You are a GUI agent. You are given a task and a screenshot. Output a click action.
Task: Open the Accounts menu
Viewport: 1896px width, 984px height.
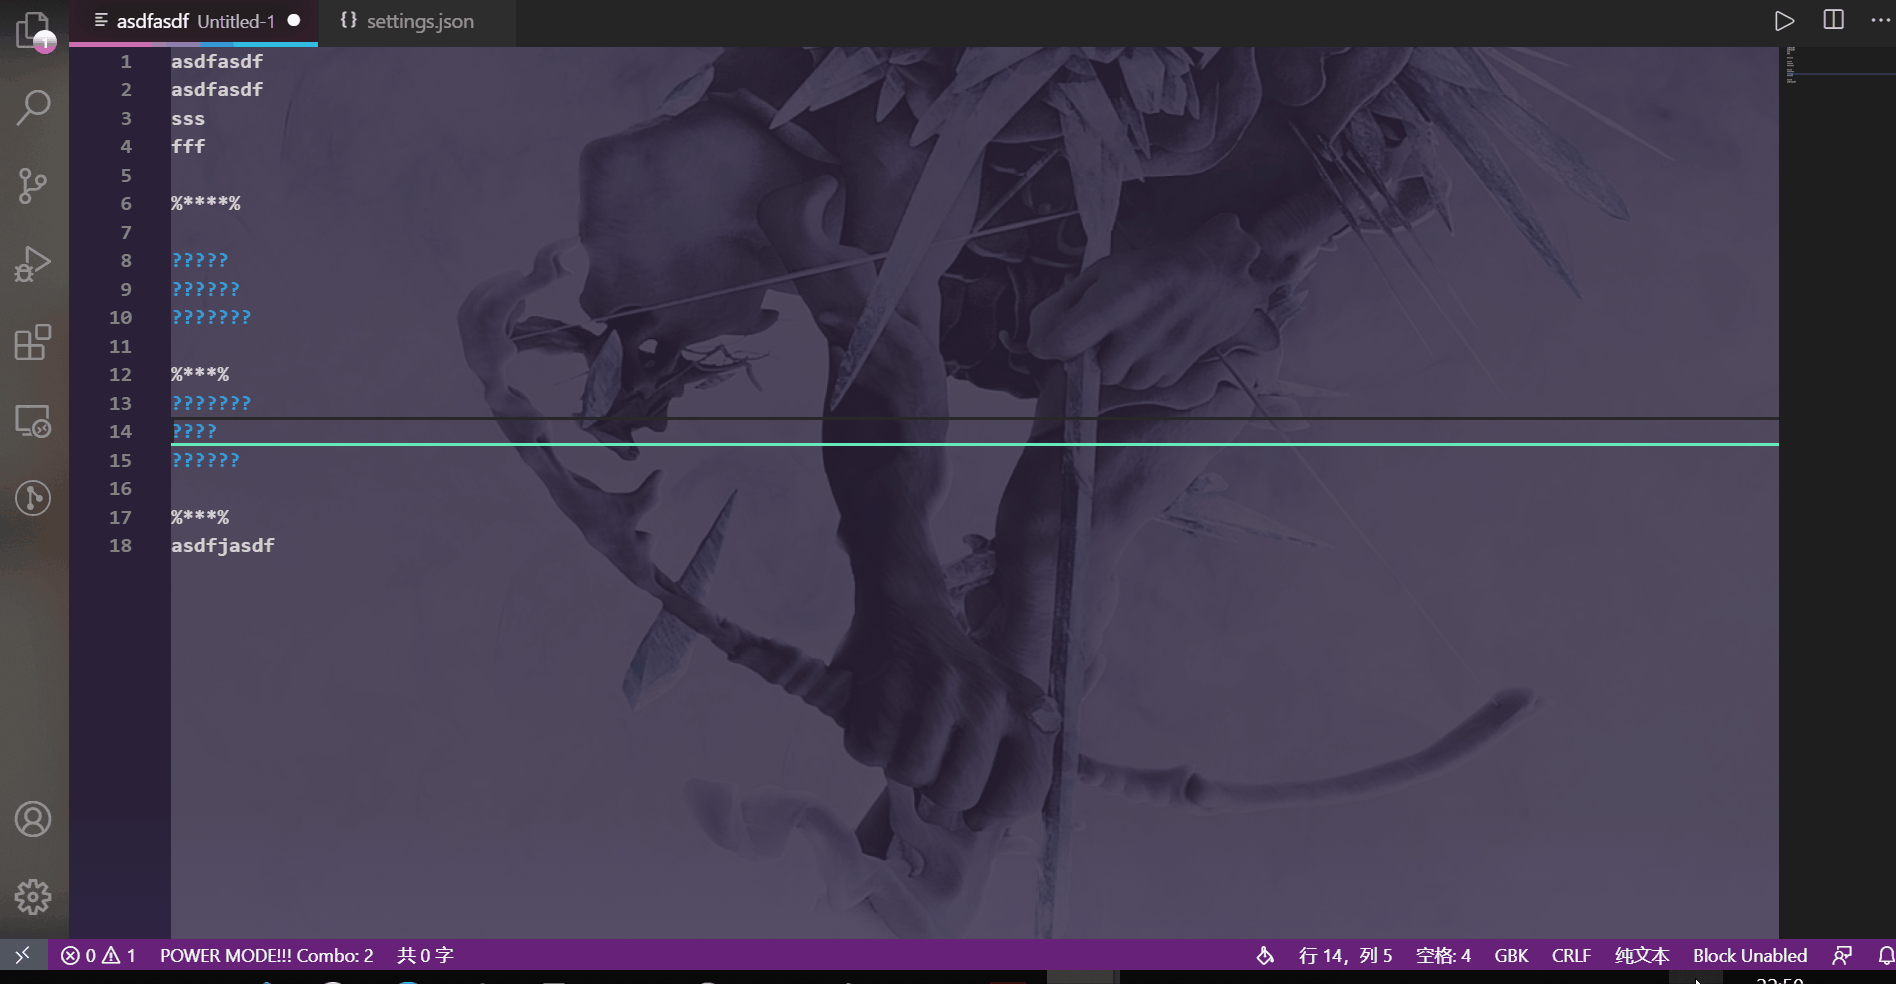tap(33, 819)
